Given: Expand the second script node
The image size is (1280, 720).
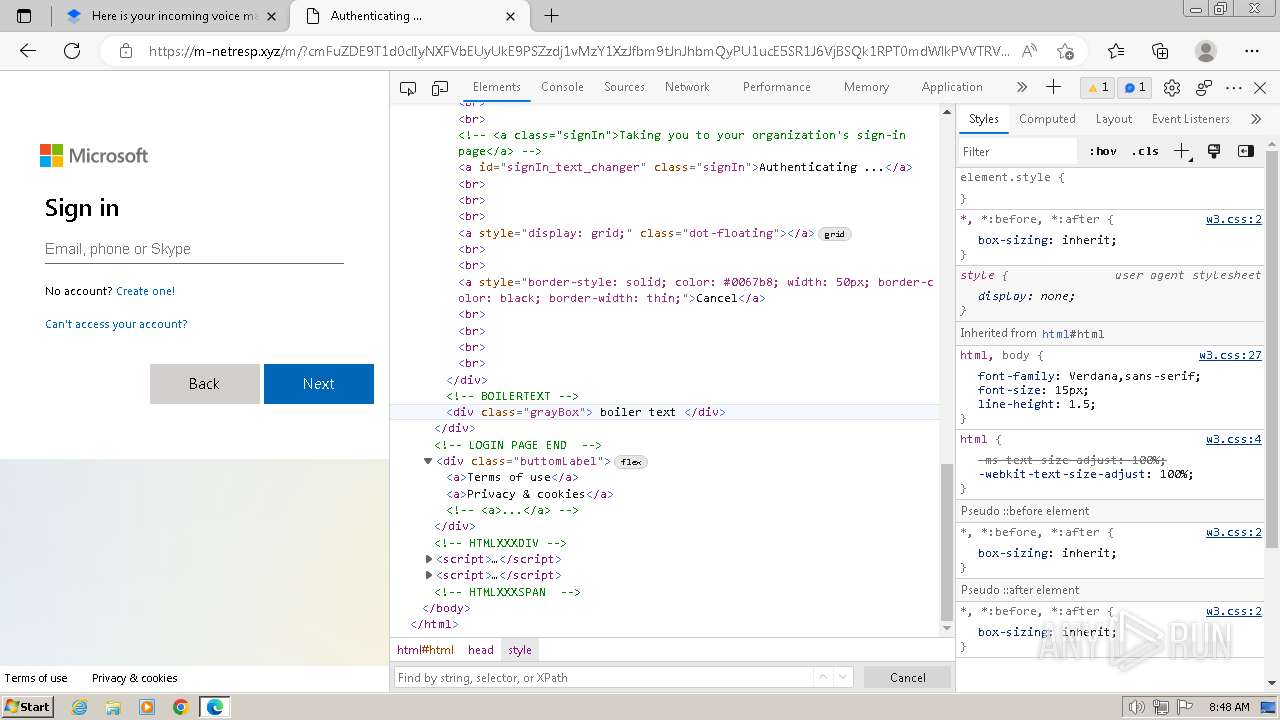Looking at the screenshot, I should [429, 575].
